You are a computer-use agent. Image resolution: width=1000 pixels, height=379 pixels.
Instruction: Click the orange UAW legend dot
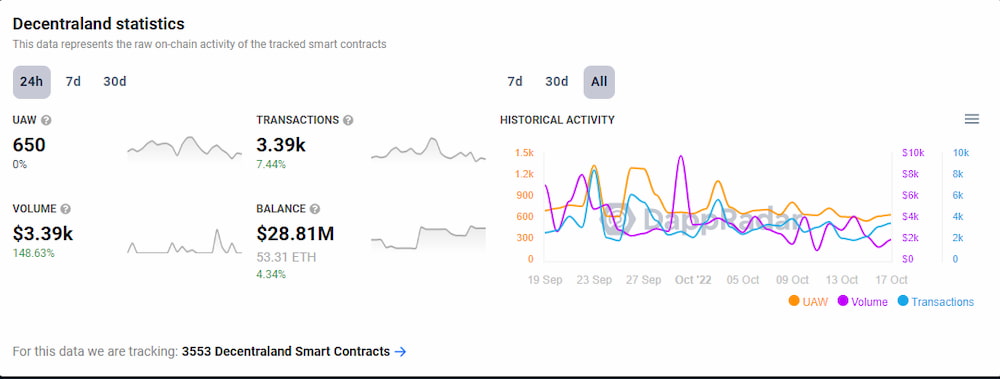(794, 301)
